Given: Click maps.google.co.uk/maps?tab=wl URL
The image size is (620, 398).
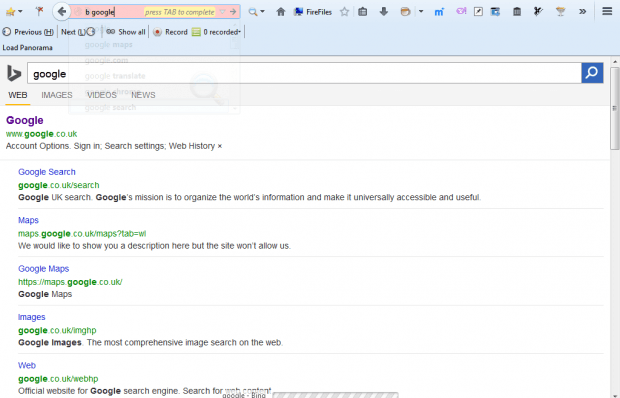Looking at the screenshot, I should [x=82, y=234].
